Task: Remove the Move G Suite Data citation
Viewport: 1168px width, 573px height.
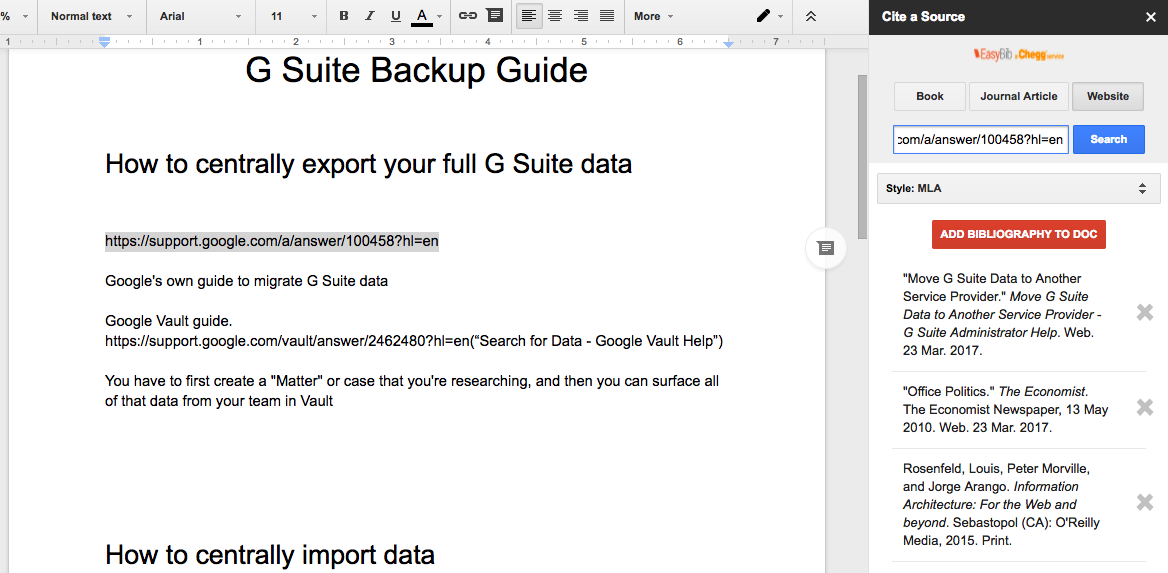Action: [1145, 313]
